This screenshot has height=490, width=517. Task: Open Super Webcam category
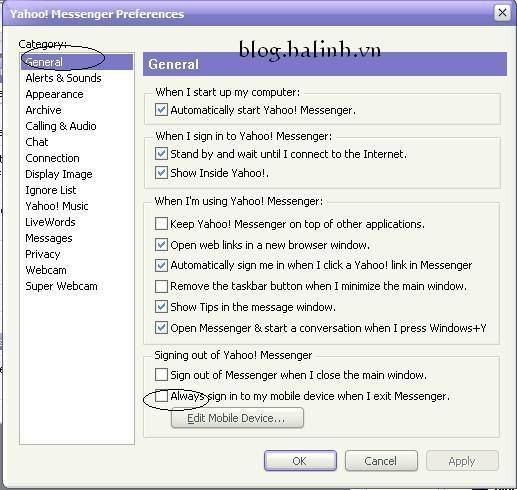coord(61,286)
